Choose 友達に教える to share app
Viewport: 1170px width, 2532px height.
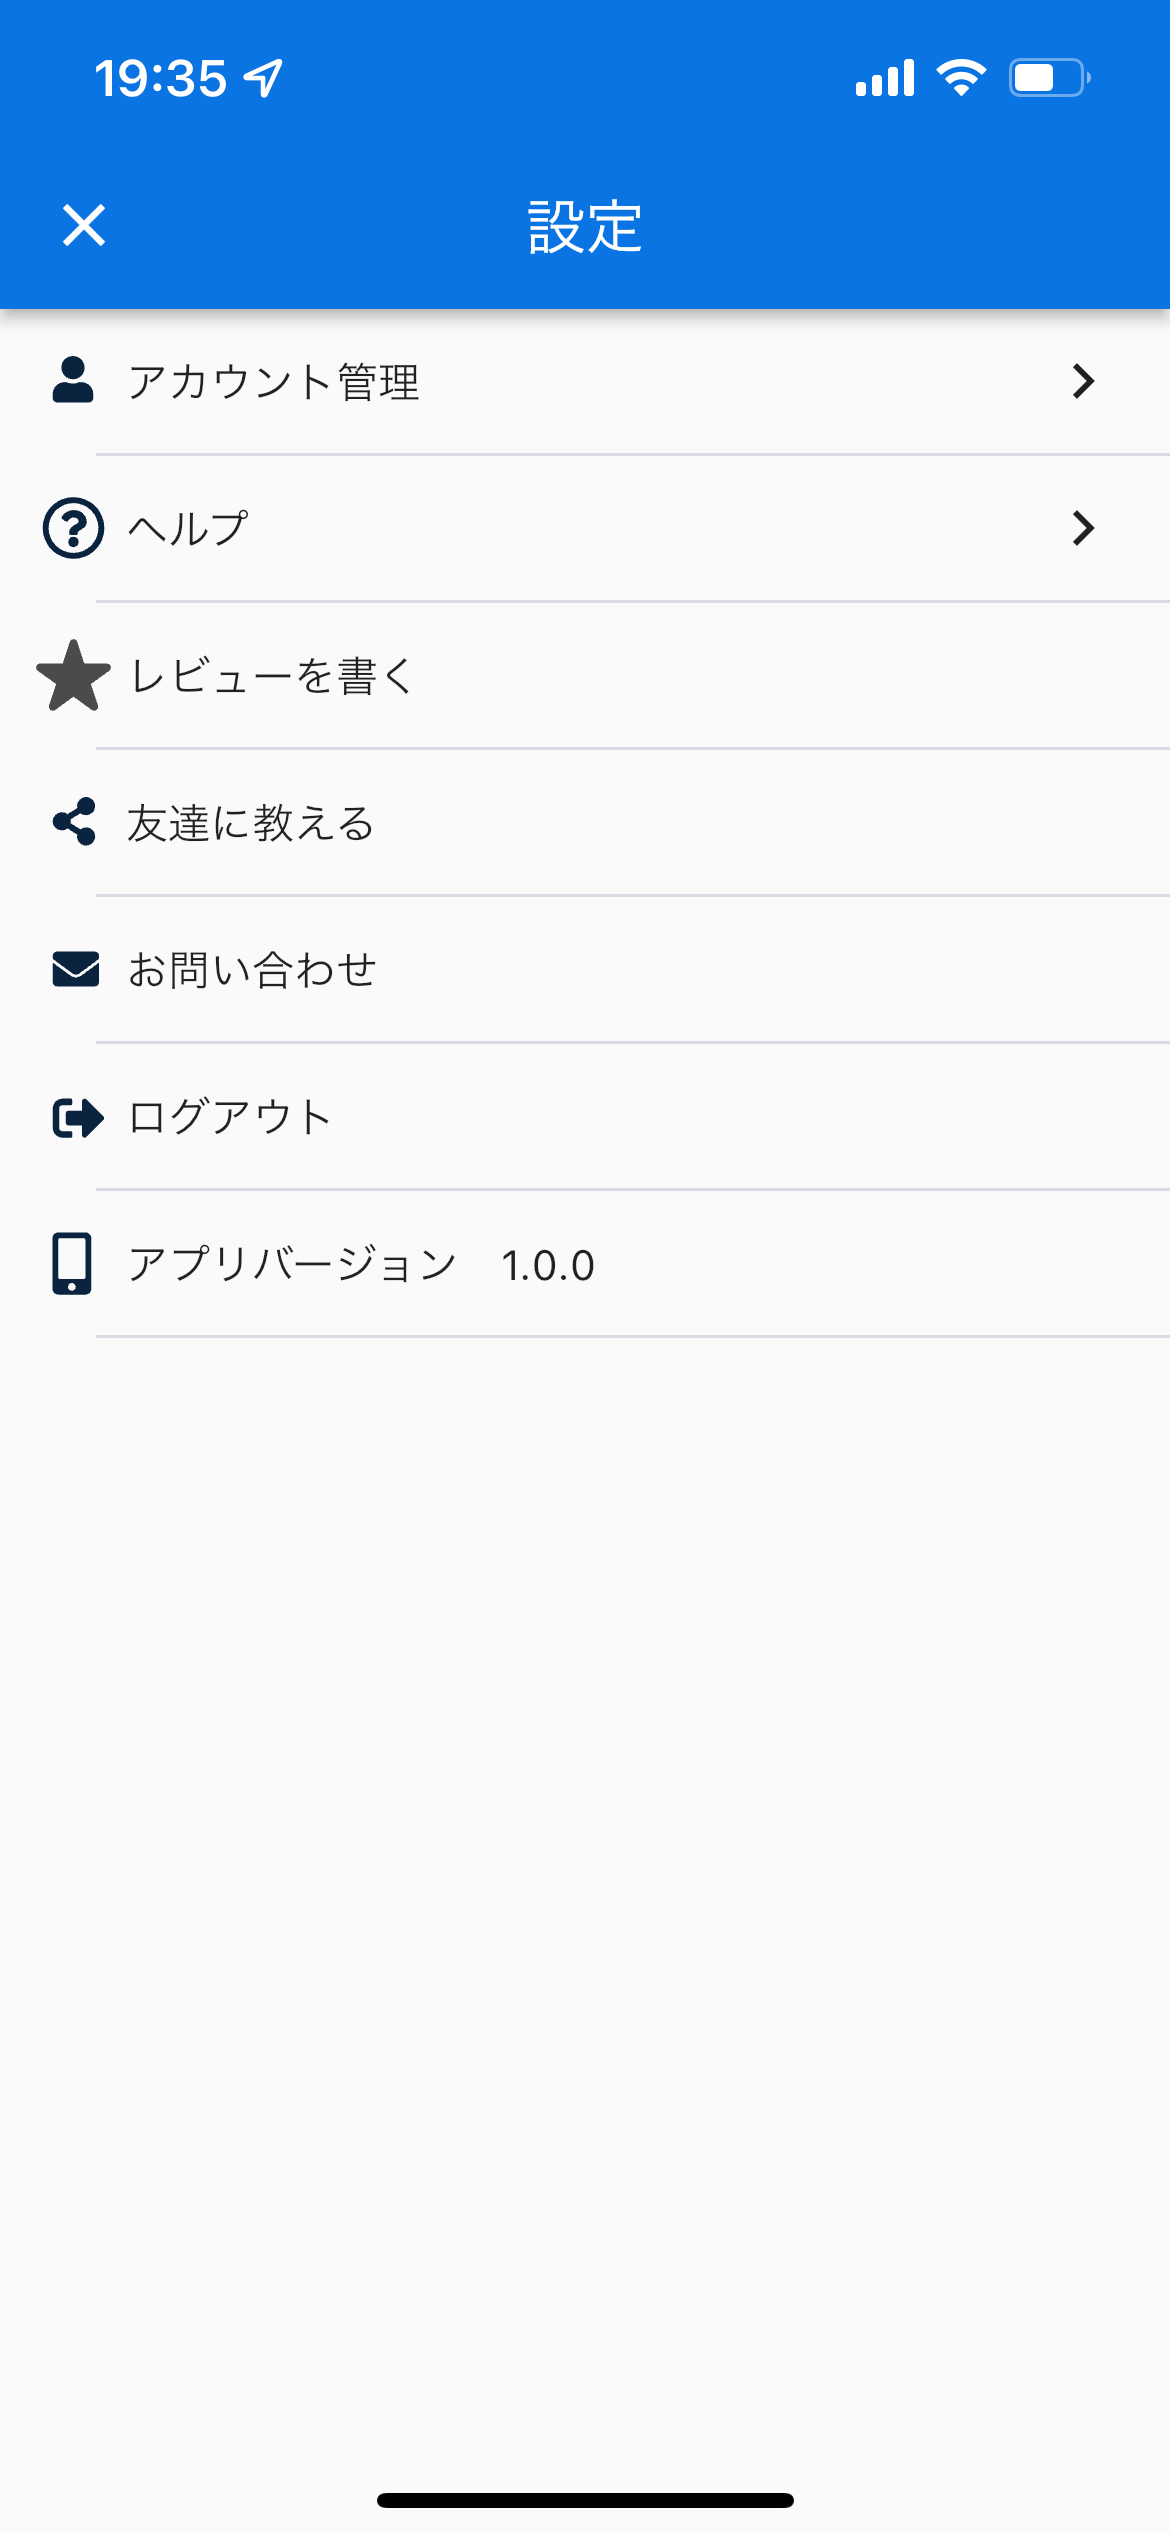(x=250, y=823)
